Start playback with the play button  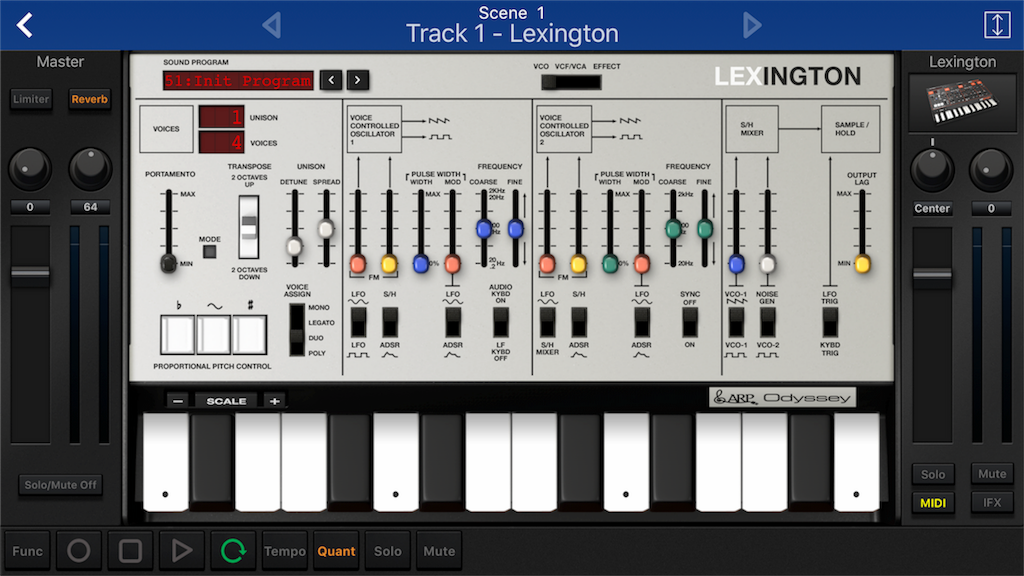(182, 551)
